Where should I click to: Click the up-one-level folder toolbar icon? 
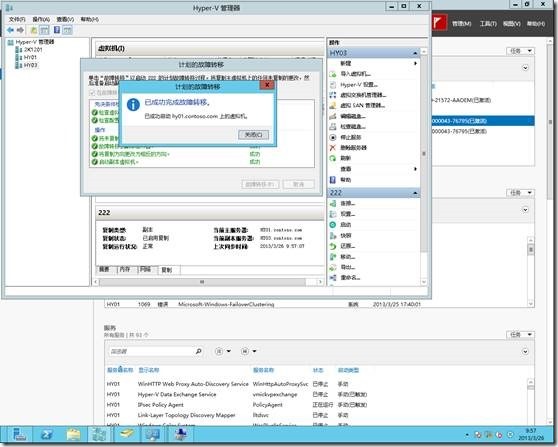(33, 30)
